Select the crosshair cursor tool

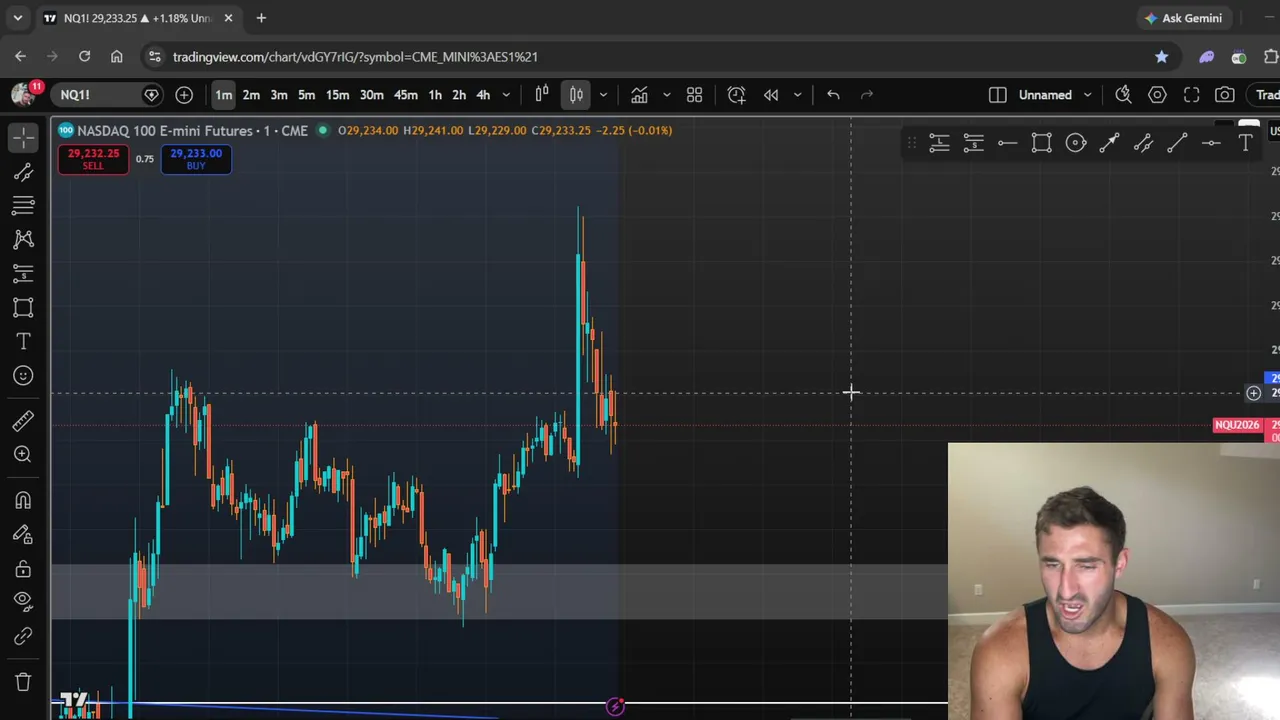click(23, 138)
